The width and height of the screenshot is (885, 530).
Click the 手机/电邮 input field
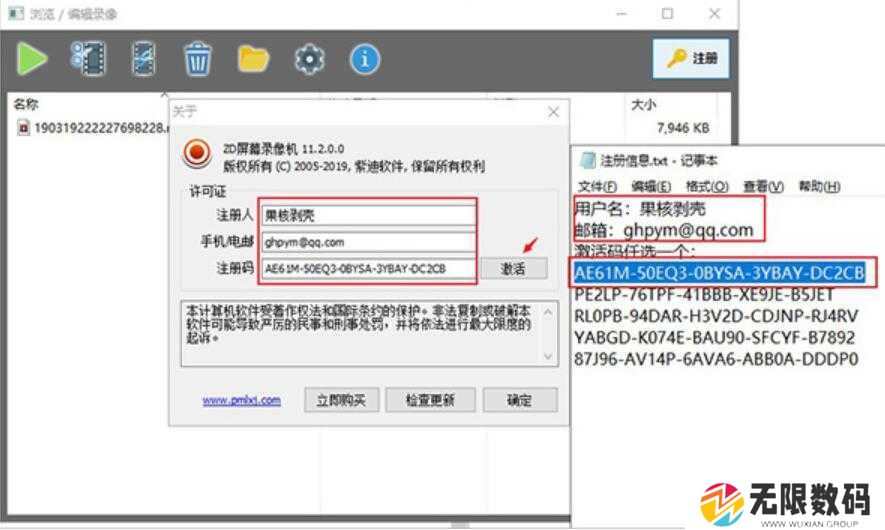(368, 242)
